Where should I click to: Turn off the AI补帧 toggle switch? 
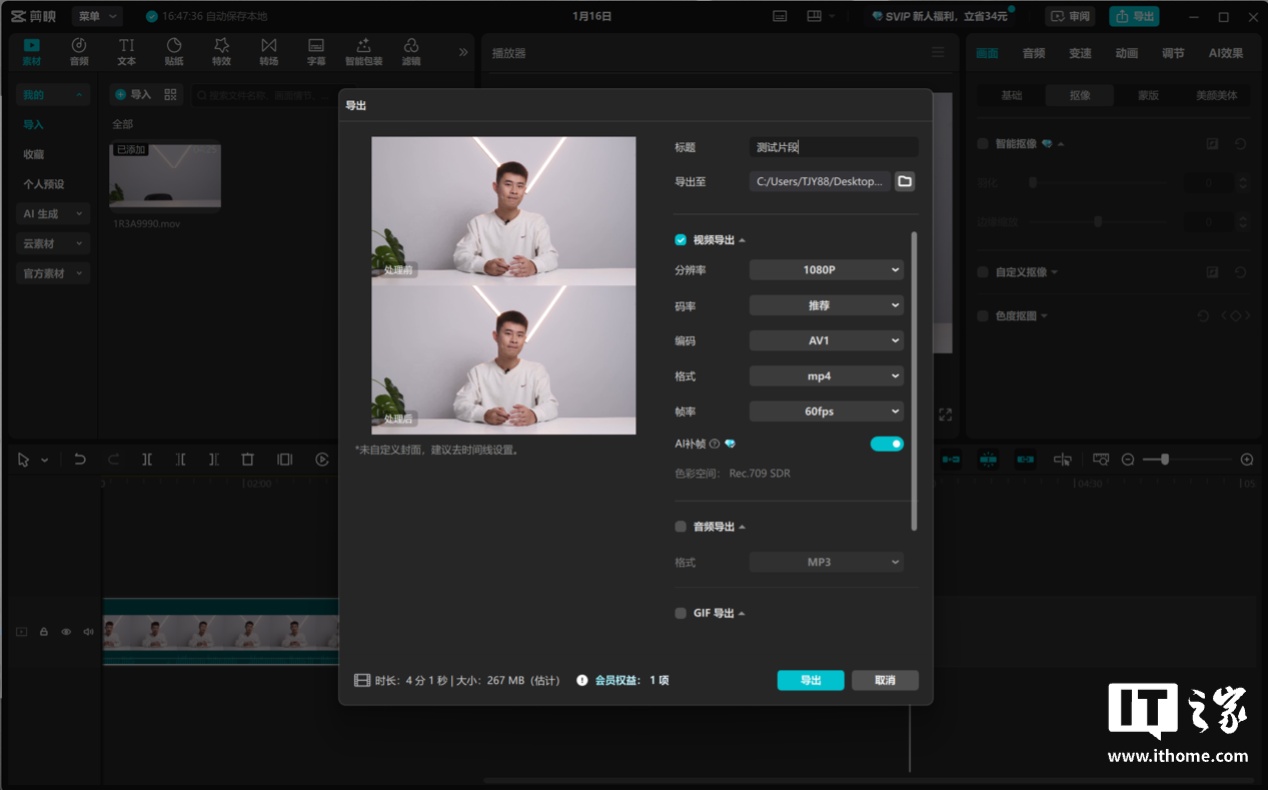click(886, 444)
